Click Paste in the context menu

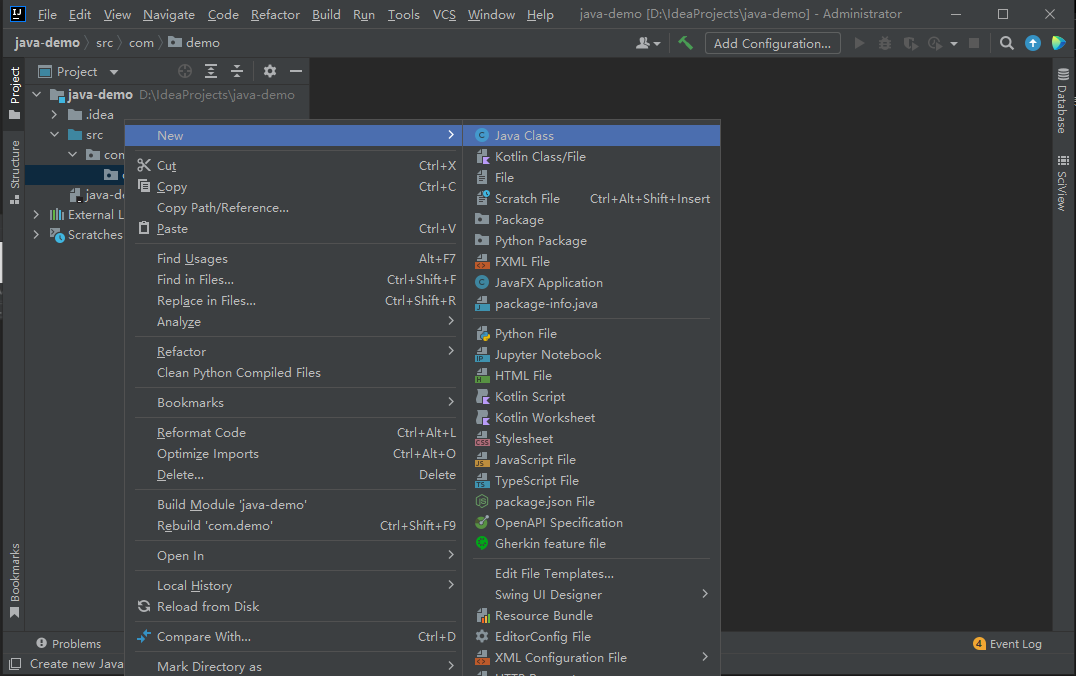(x=296, y=229)
